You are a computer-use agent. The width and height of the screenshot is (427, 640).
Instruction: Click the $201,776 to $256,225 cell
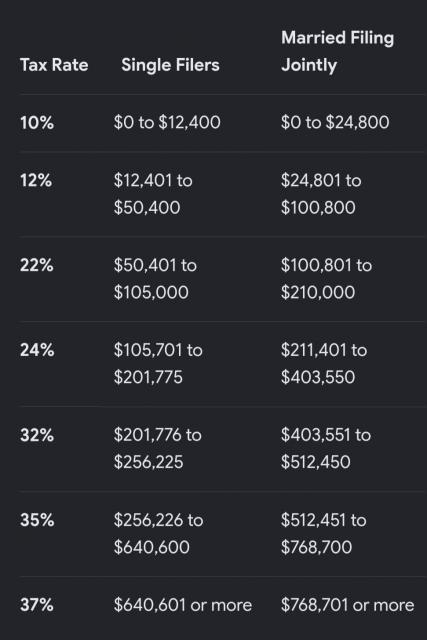point(158,449)
